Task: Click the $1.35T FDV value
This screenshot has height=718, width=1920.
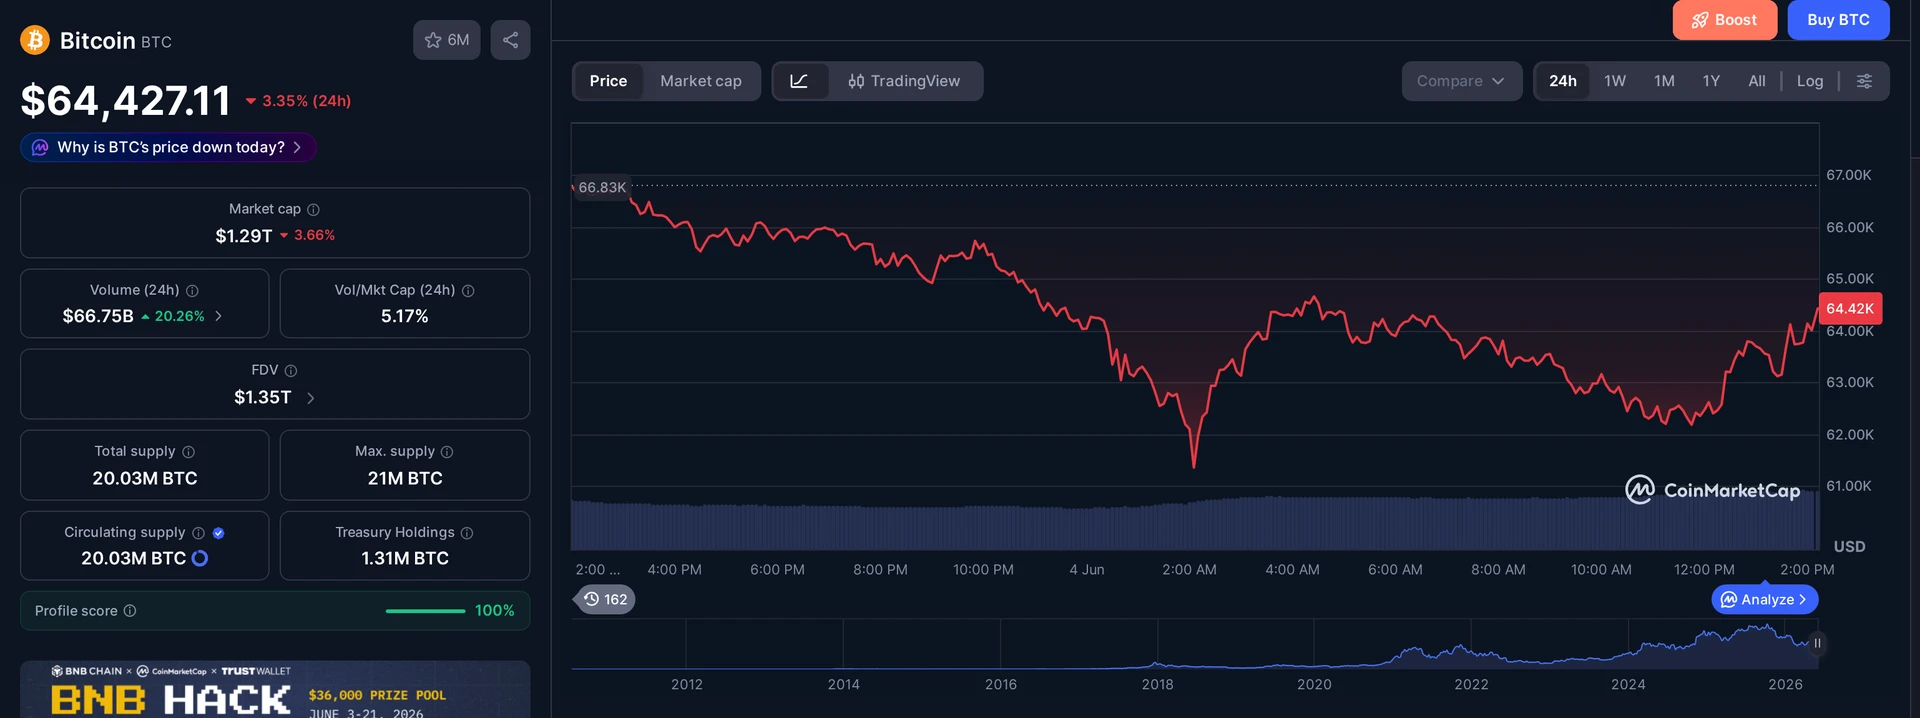Action: click(263, 398)
